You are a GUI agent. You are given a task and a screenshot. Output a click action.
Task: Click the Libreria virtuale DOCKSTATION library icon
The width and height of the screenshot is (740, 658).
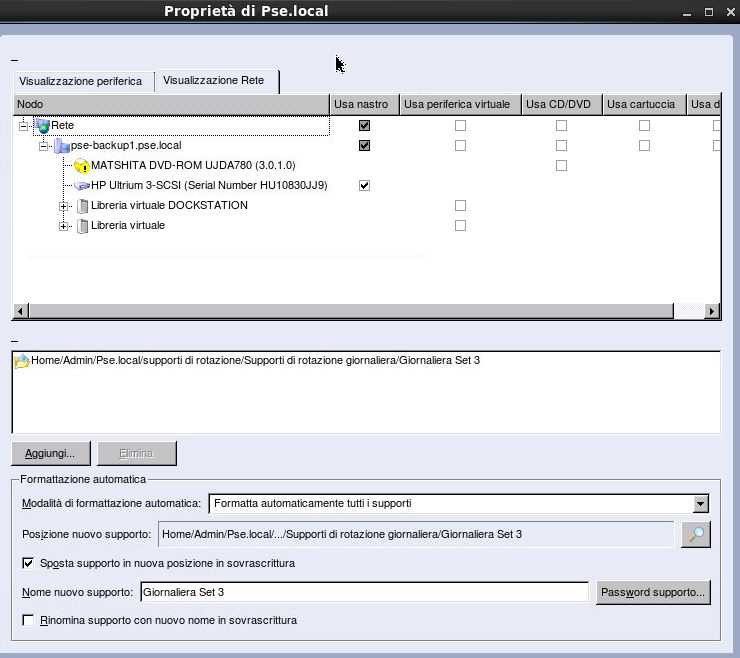pos(82,206)
